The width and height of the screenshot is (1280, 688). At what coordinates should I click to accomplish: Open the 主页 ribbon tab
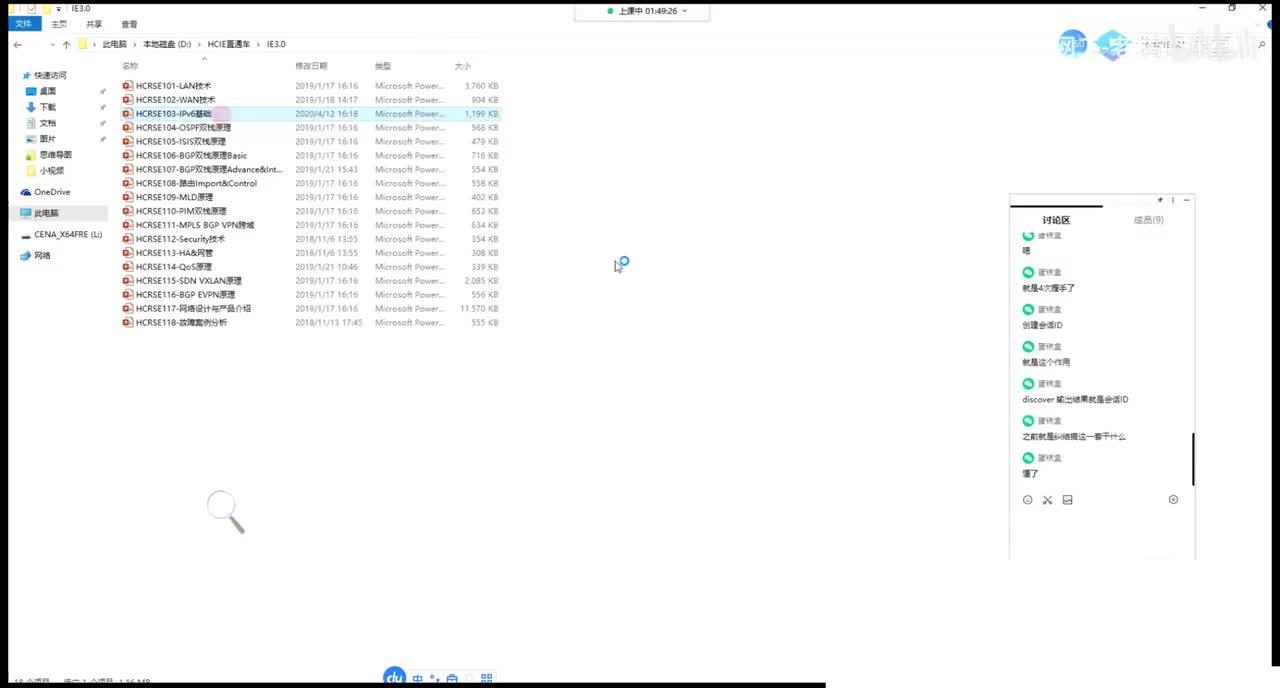(x=59, y=24)
